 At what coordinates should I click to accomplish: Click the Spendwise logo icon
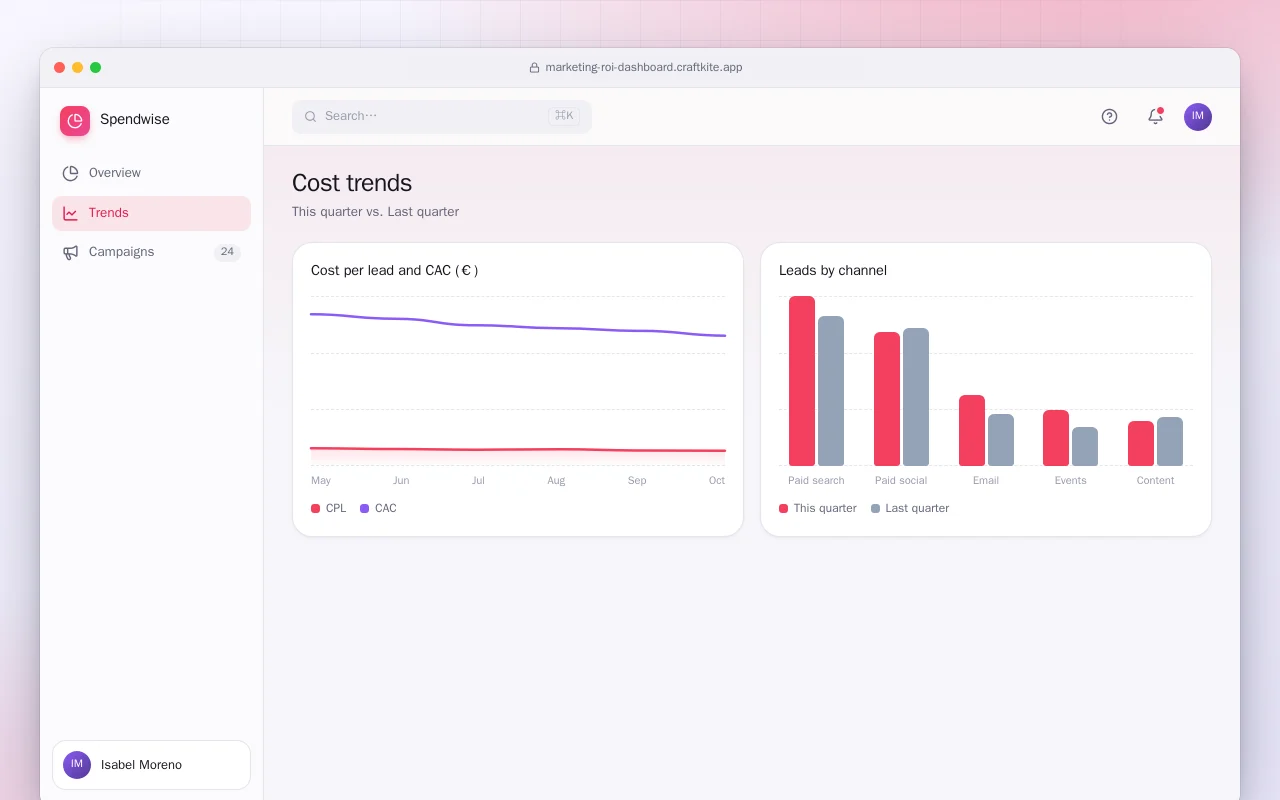point(75,121)
